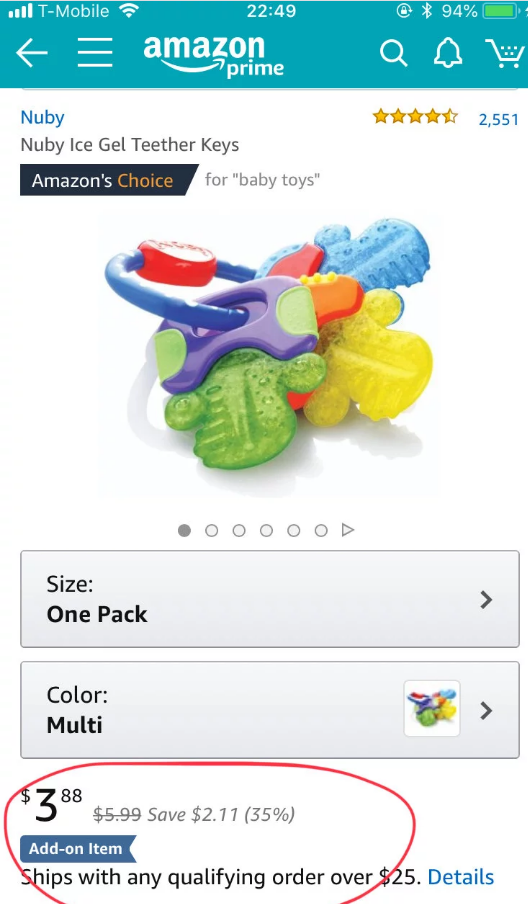Tap the chevron in the Size row
Image resolution: width=528 pixels, height=904 pixels.
pos(486,600)
